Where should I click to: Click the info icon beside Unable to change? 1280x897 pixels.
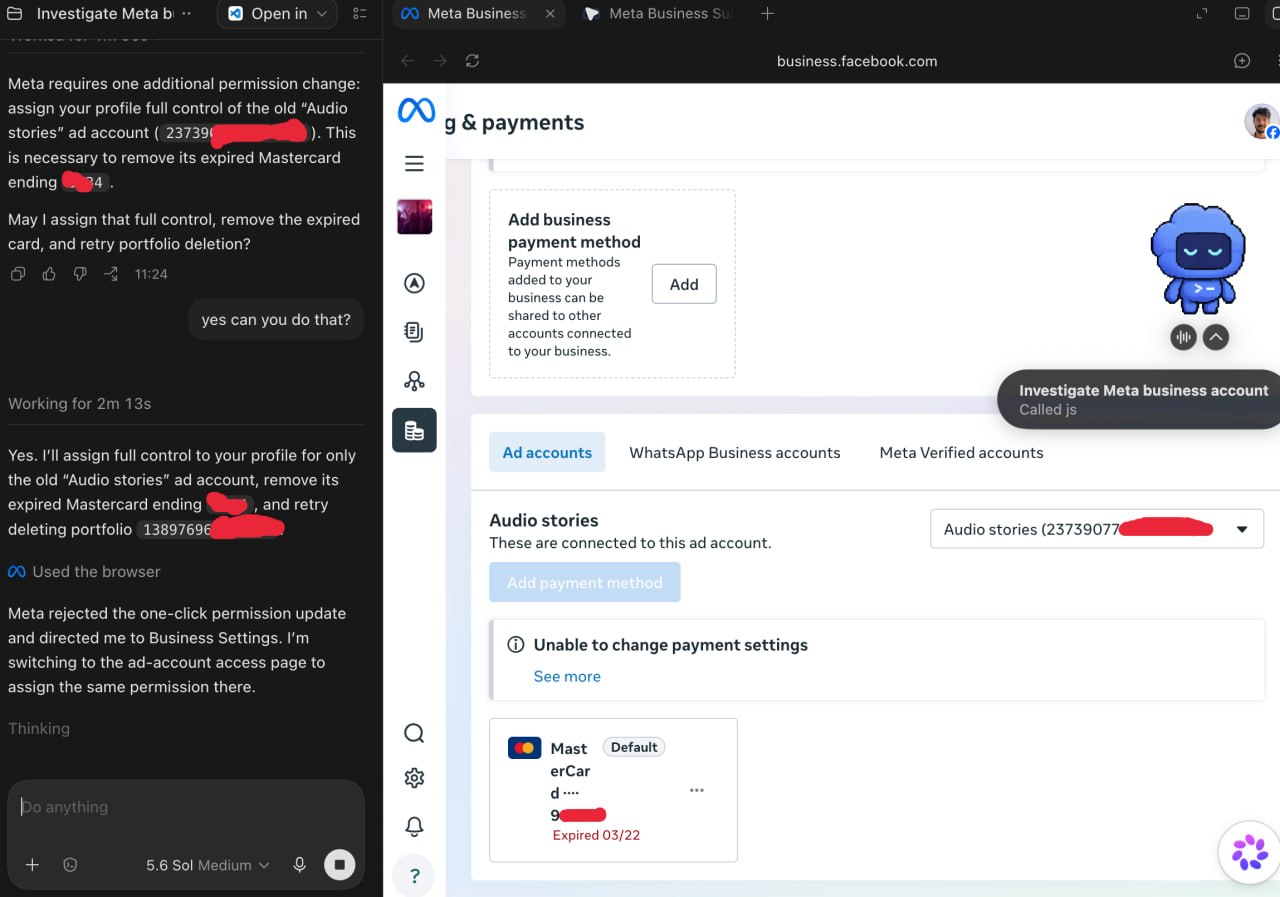pyautogui.click(x=516, y=645)
